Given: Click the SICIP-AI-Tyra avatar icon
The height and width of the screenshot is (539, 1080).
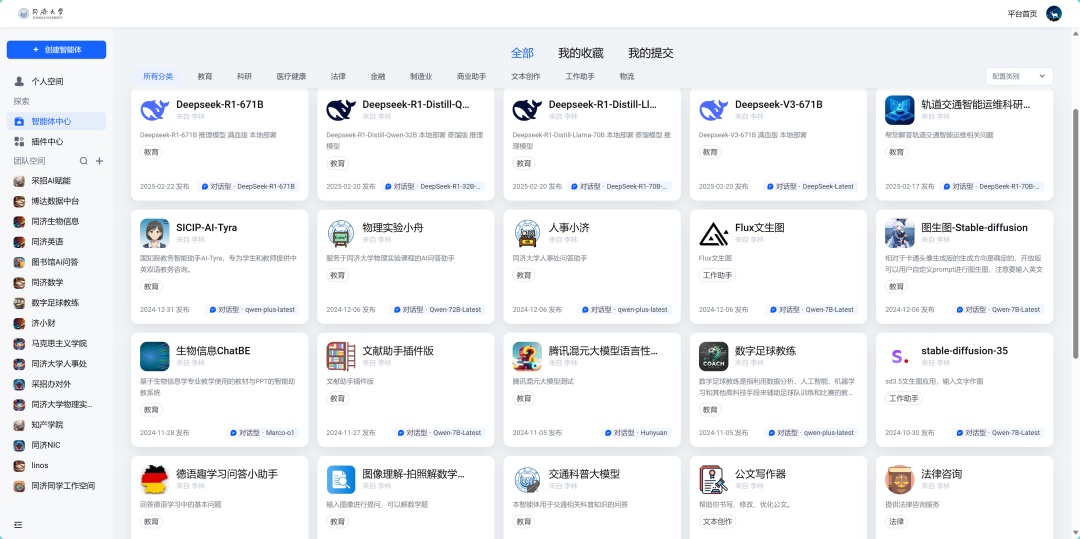Looking at the screenshot, I should (x=154, y=233).
